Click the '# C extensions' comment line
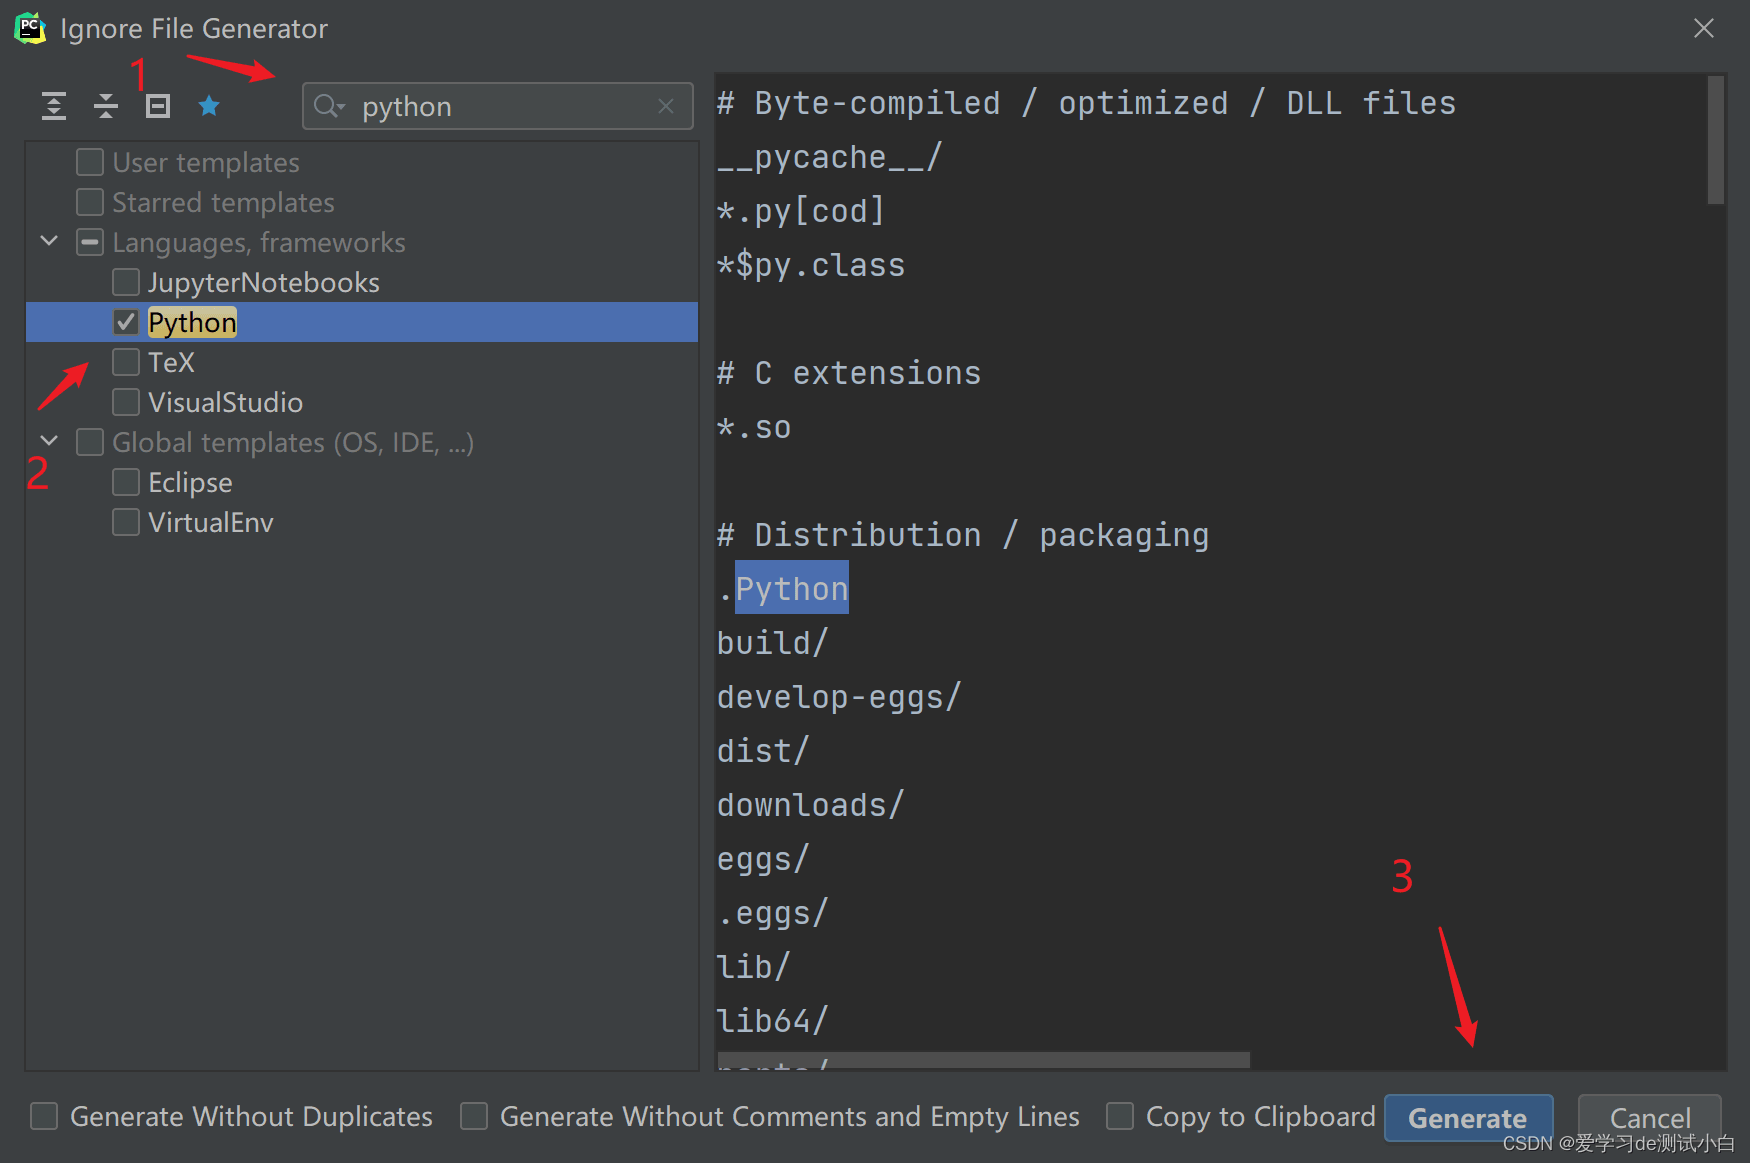The width and height of the screenshot is (1750, 1163). point(849,373)
